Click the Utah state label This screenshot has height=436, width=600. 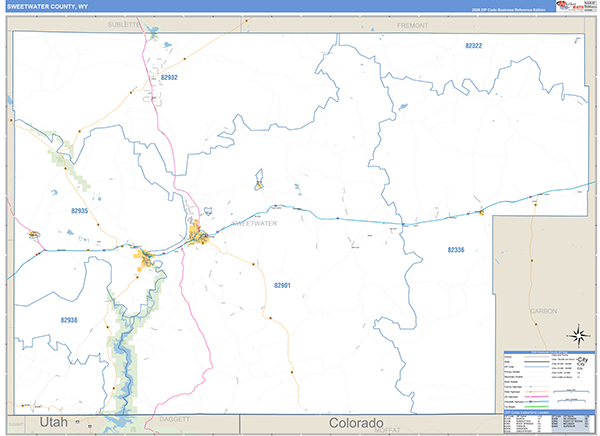(x=54, y=422)
